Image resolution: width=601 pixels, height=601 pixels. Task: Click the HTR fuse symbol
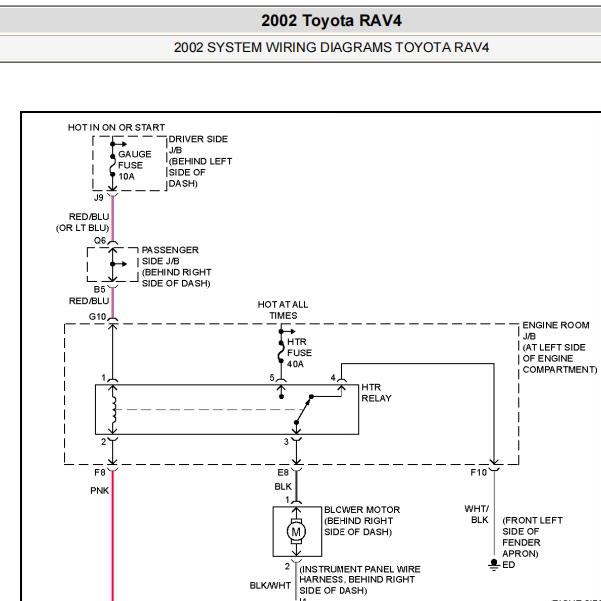click(281, 352)
